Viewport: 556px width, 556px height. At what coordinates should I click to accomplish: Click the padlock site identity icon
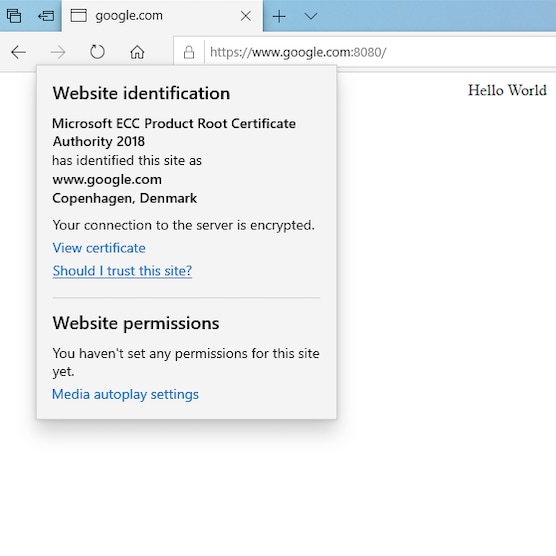(189, 52)
